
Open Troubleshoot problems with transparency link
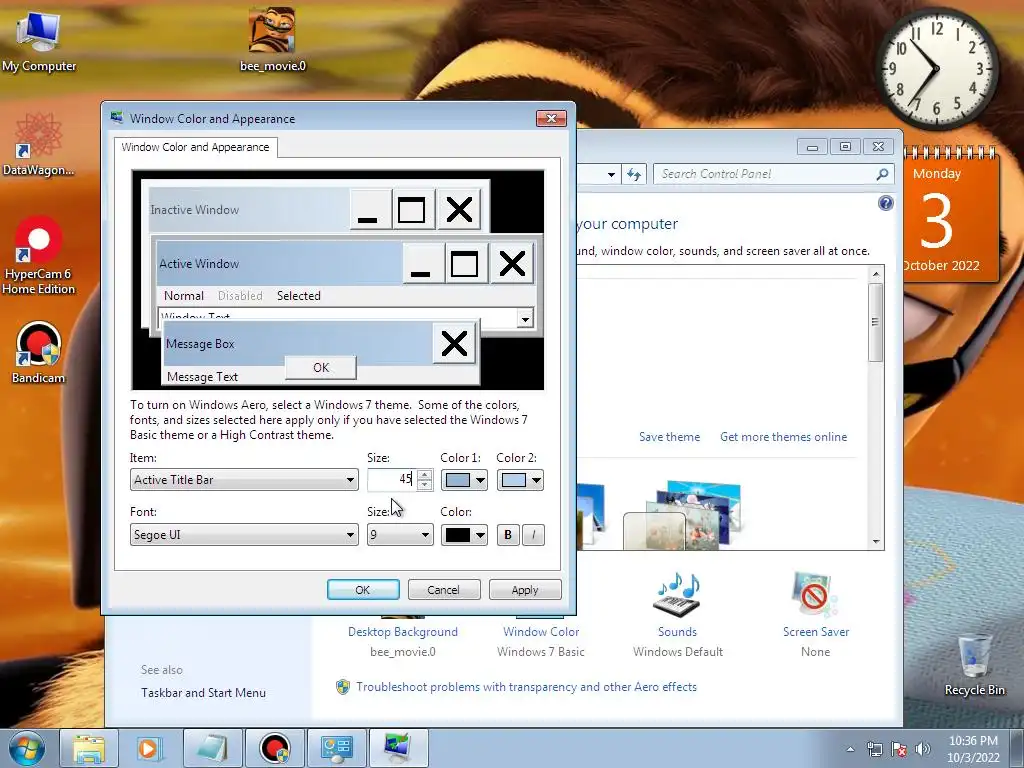point(526,687)
